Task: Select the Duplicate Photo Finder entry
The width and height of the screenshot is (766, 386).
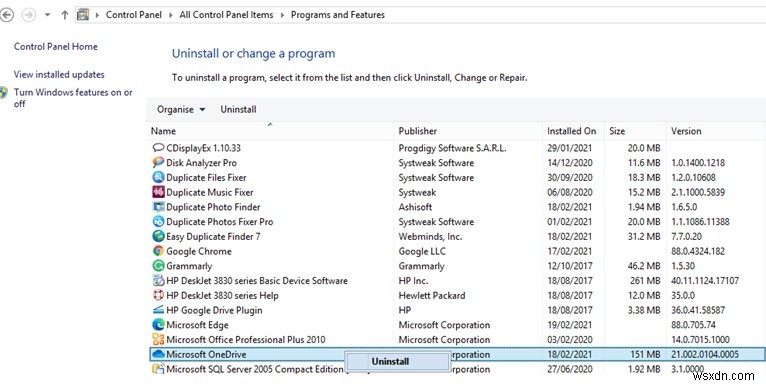Action: click(213, 207)
